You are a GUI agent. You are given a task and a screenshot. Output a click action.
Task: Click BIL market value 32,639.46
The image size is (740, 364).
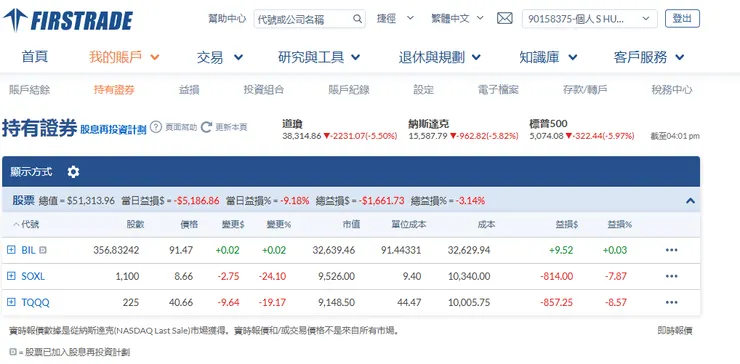(333, 250)
